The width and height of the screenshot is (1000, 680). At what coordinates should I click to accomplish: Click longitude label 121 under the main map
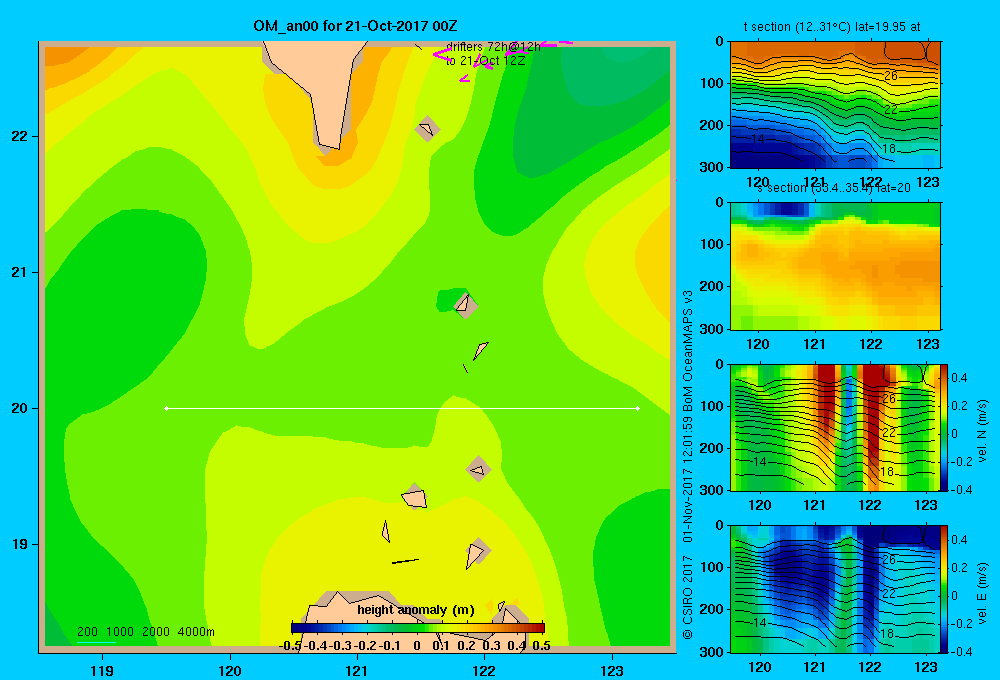click(357, 670)
